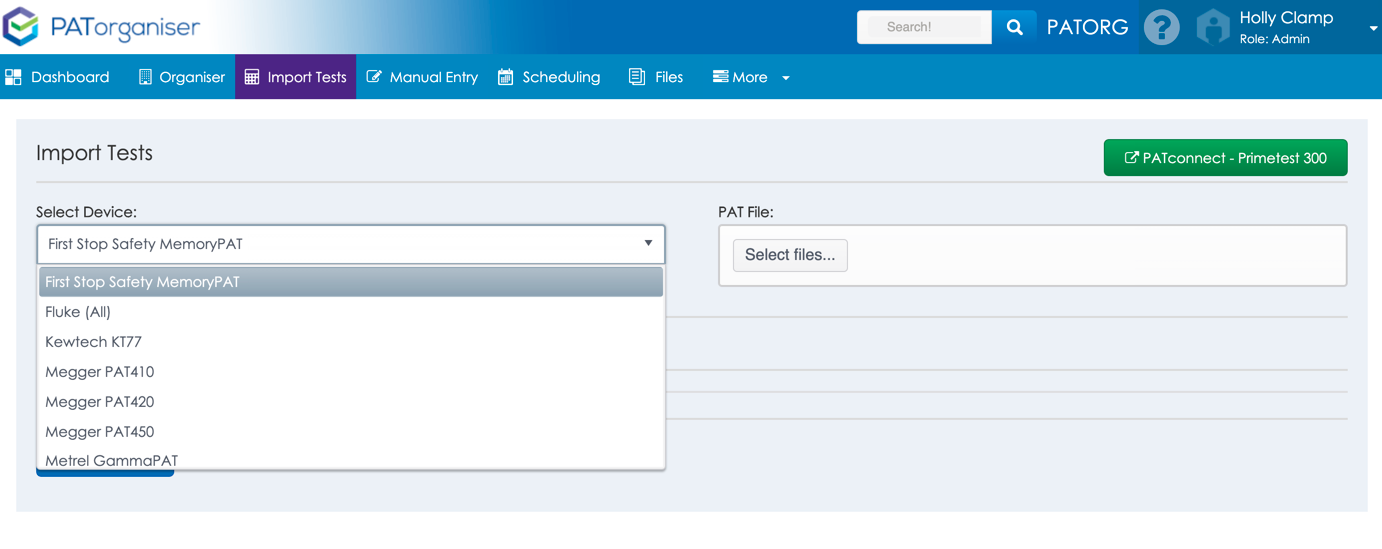The image size is (1382, 549).
Task: Click the PATorganiser brand name
Action: pyautogui.click(x=125, y=27)
